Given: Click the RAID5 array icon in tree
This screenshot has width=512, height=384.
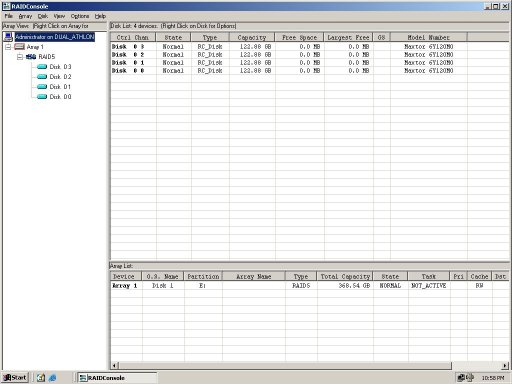Looking at the screenshot, I should tap(31, 57).
